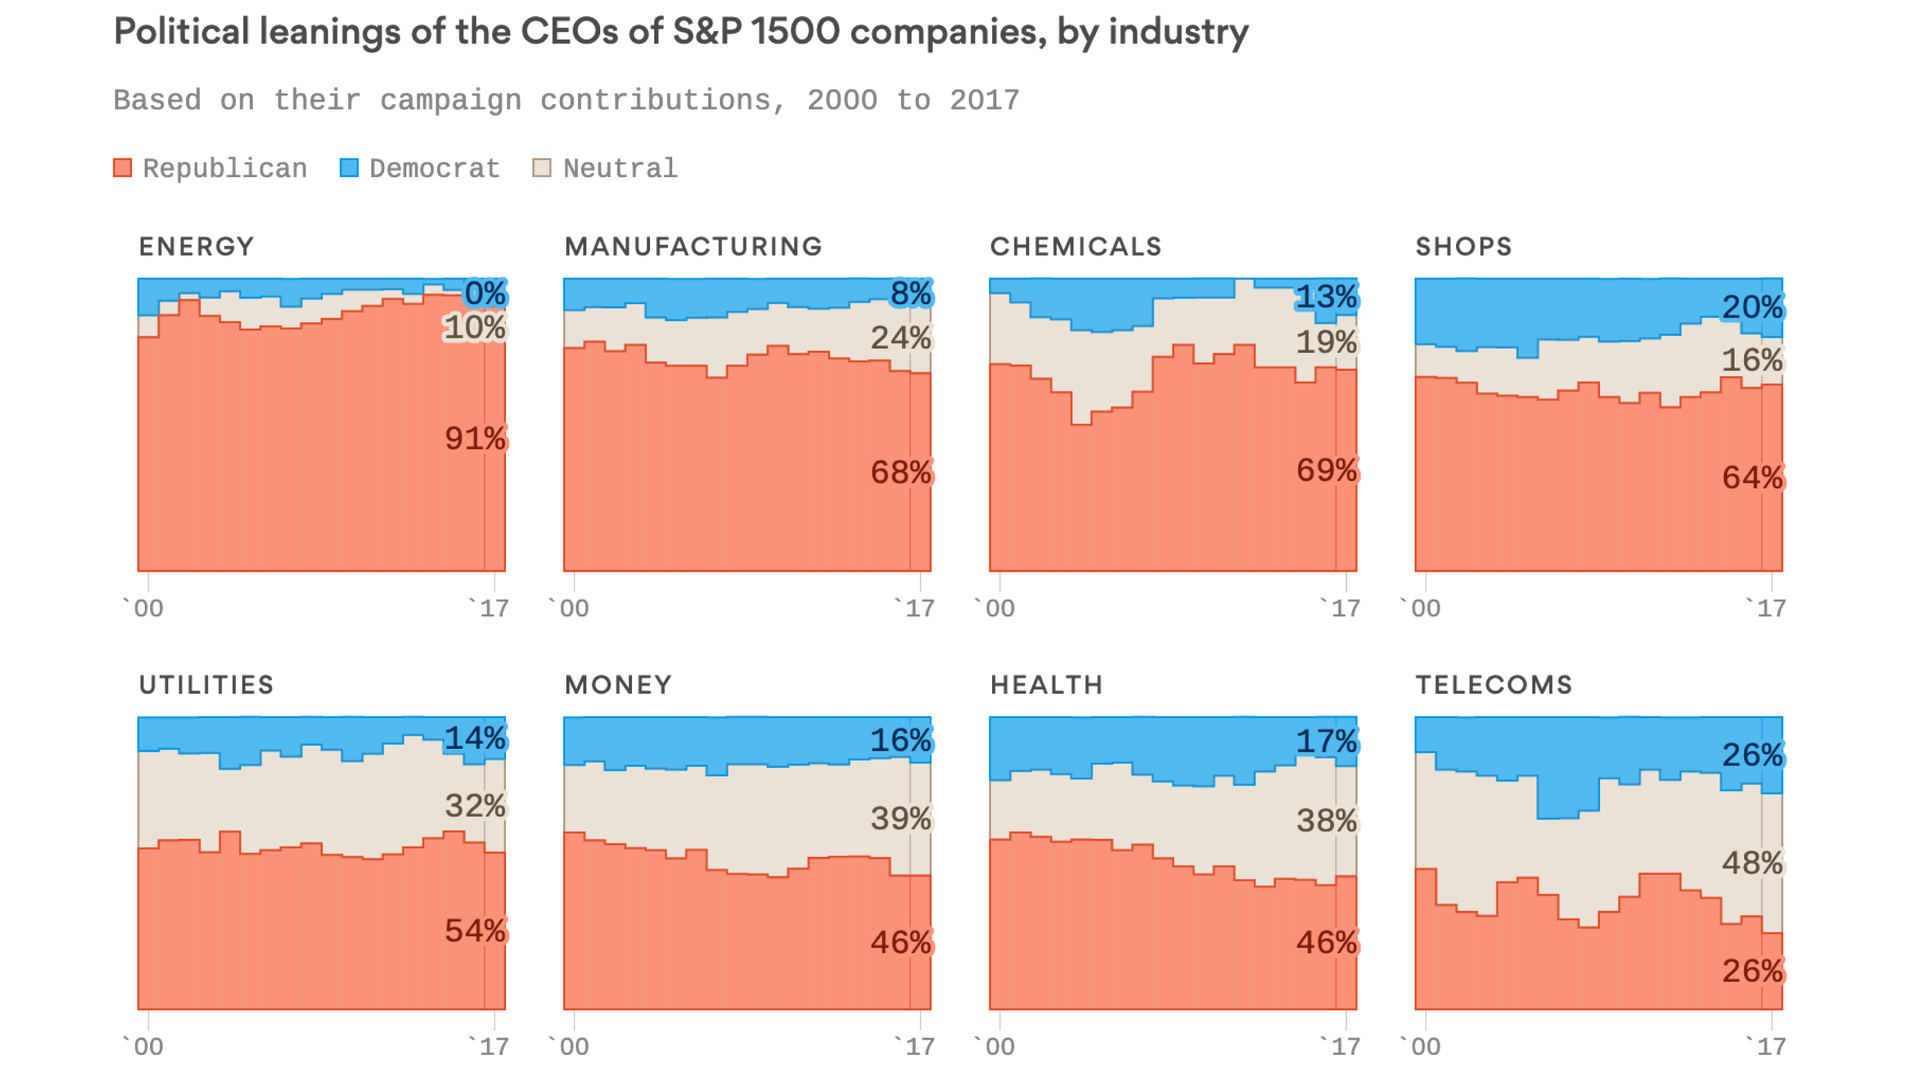Click the MONEY chart heading
Viewport: 1920px width, 1080px height.
(618, 685)
